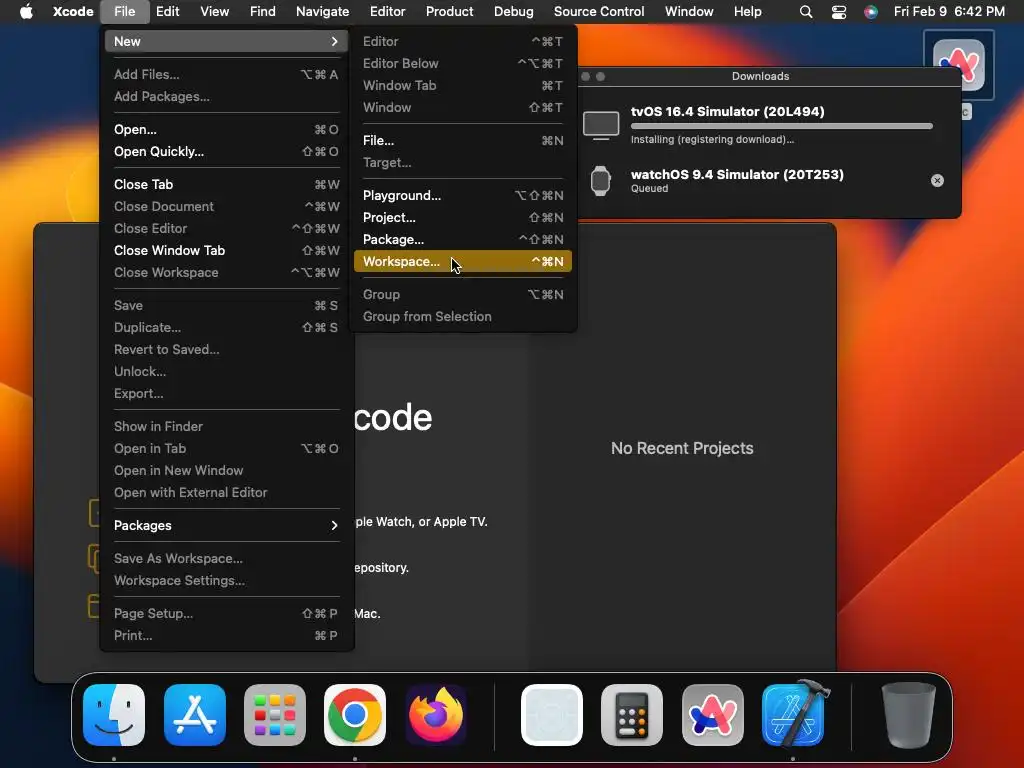
Task: Click the File menu
Action: tap(124, 12)
